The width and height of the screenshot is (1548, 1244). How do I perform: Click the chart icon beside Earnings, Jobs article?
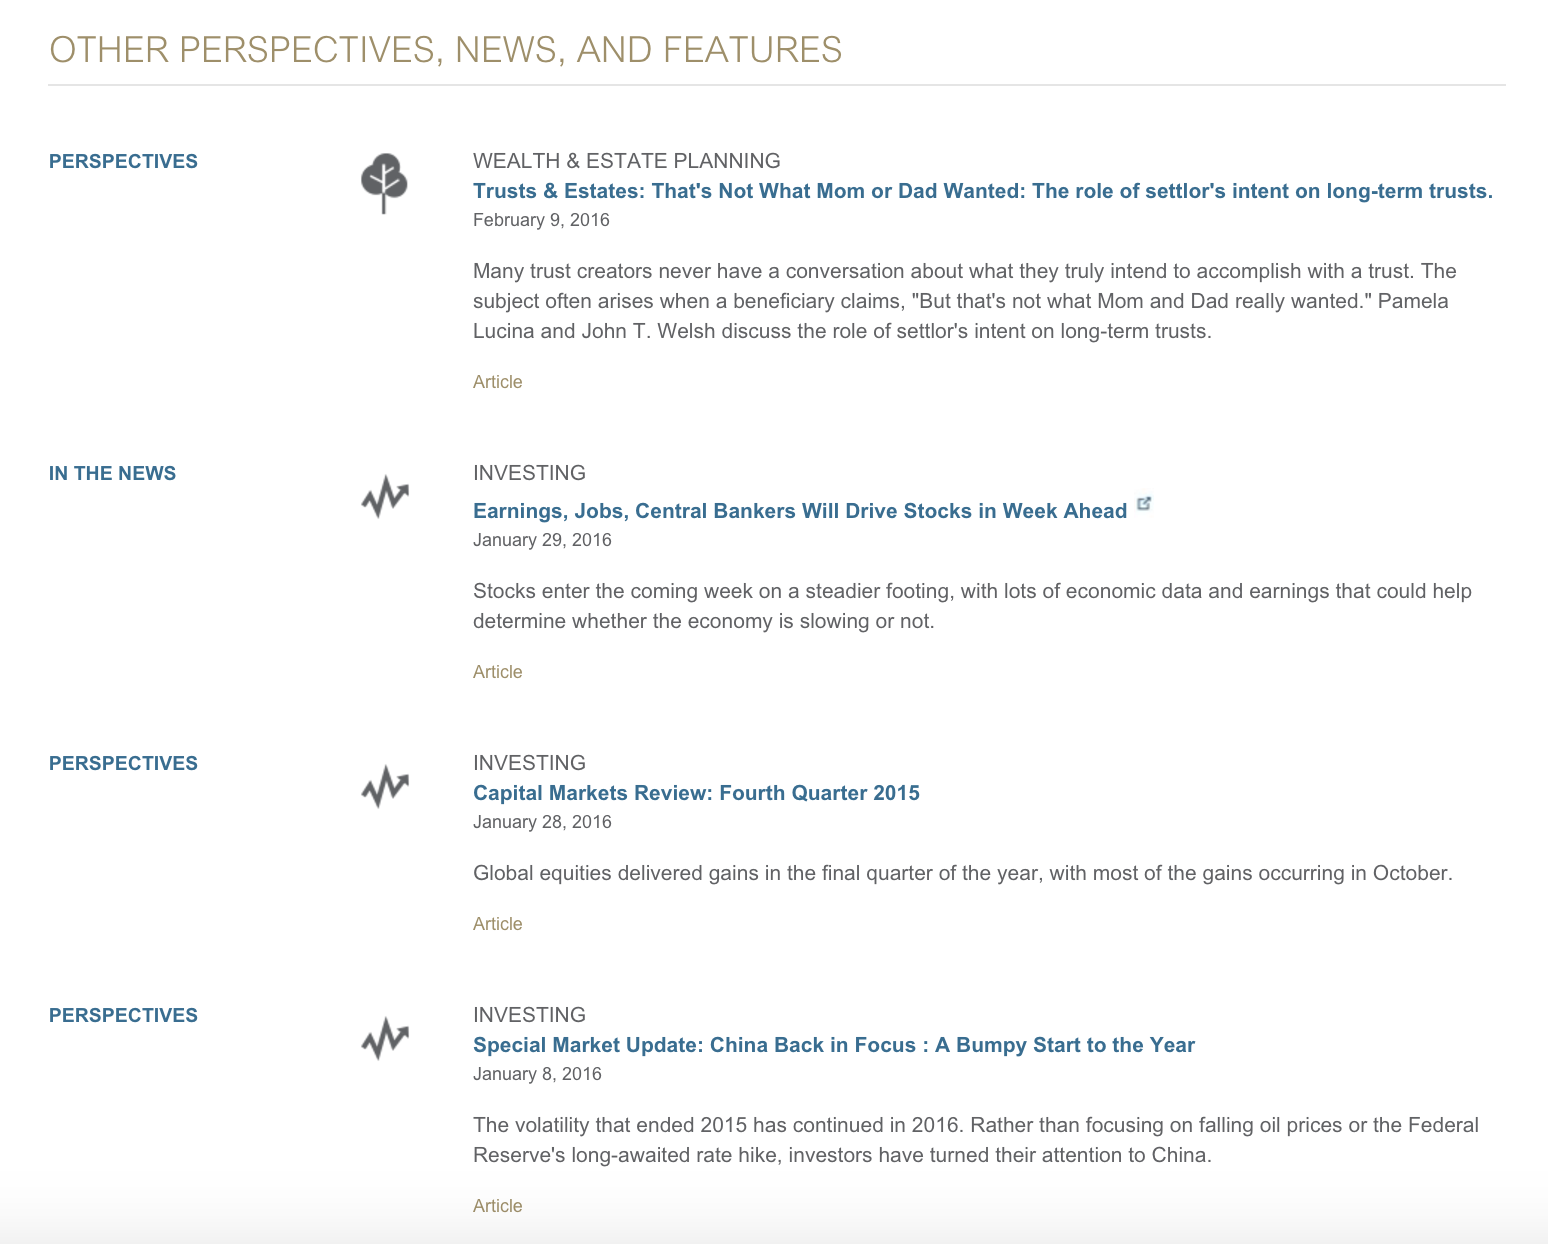click(x=385, y=496)
